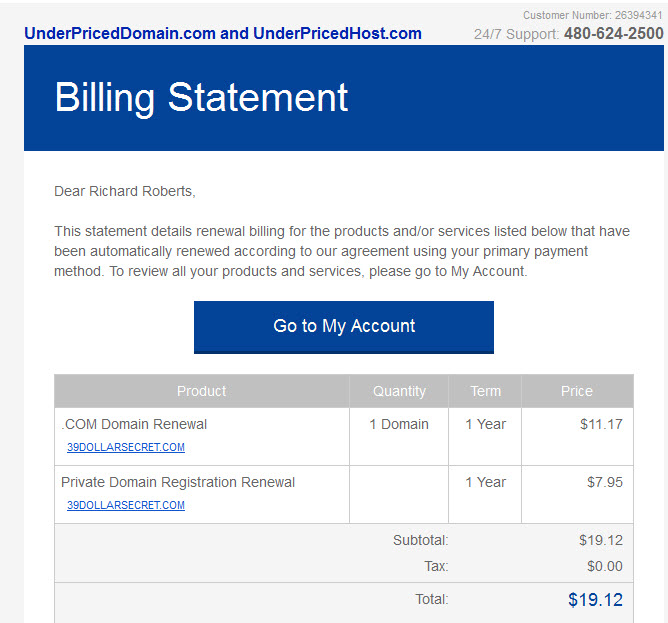Click the Term column header

click(x=485, y=391)
